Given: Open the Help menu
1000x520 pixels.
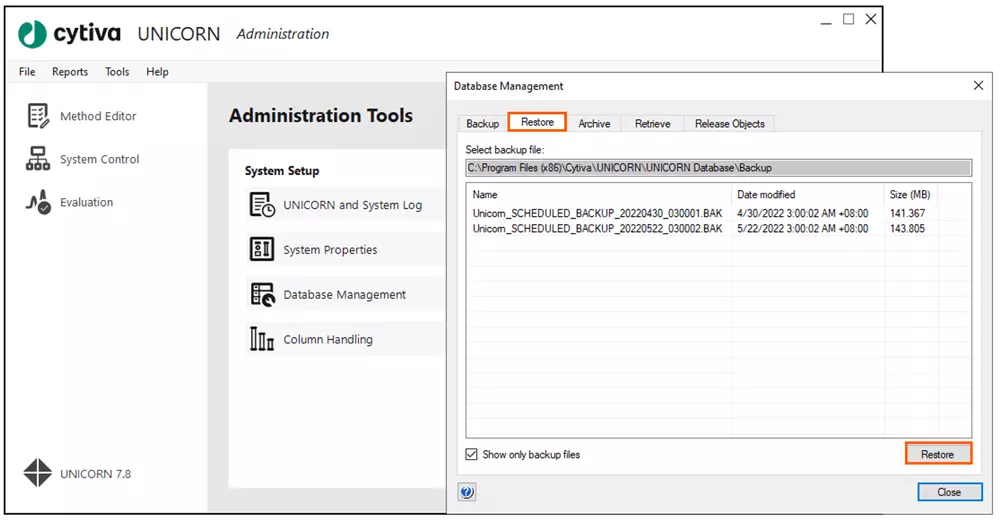Looking at the screenshot, I should 158,71.
